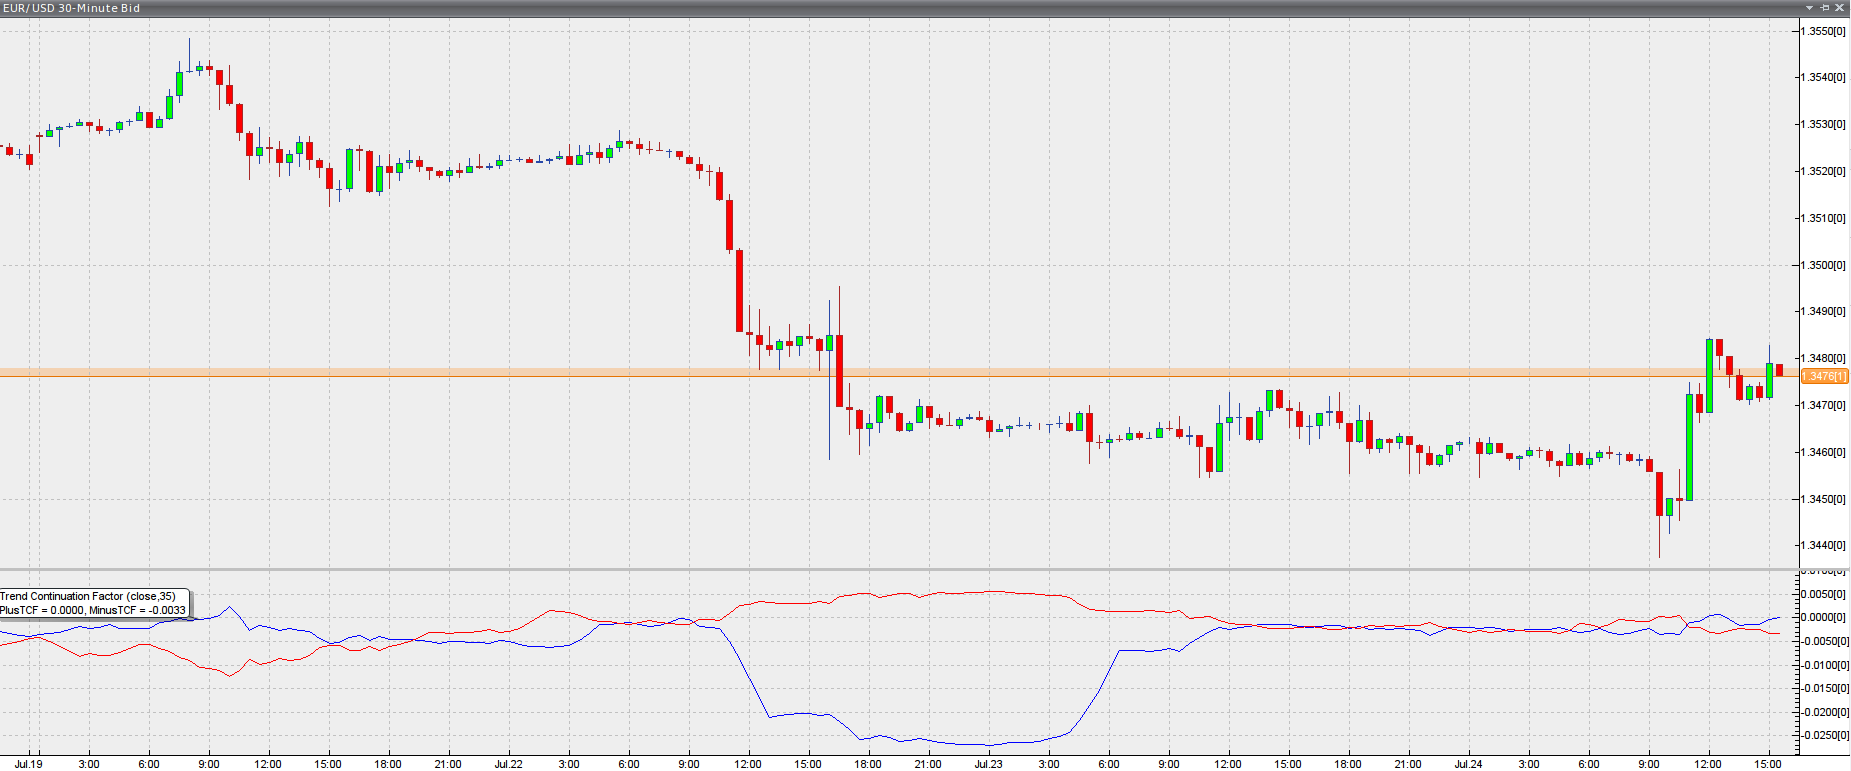This screenshot has width=1851, height=771.
Task: Select the Jul.23 date label on time axis
Action: coord(988,764)
